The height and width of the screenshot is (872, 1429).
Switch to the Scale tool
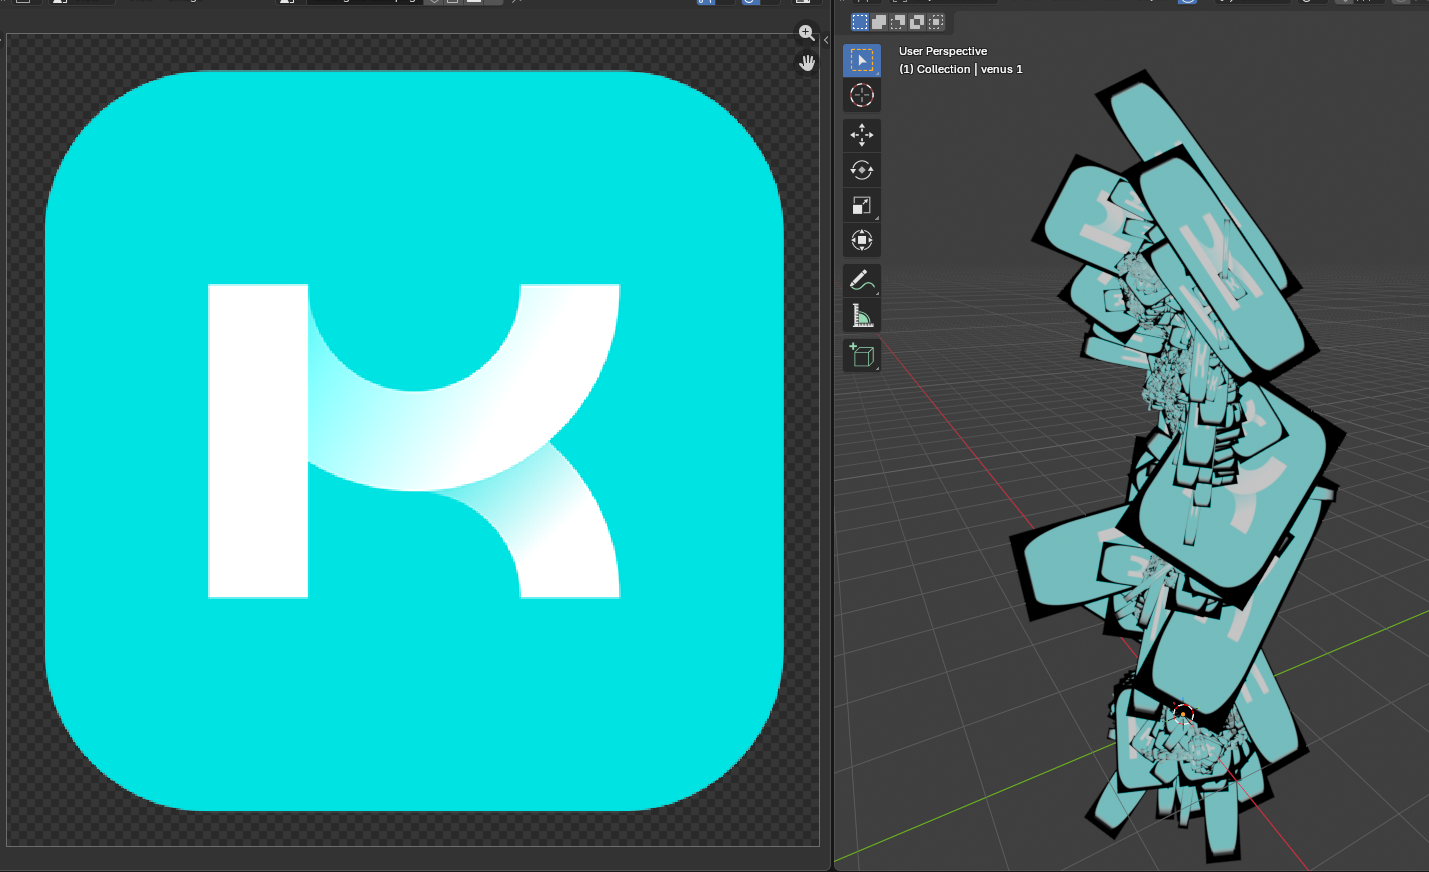pos(861,205)
